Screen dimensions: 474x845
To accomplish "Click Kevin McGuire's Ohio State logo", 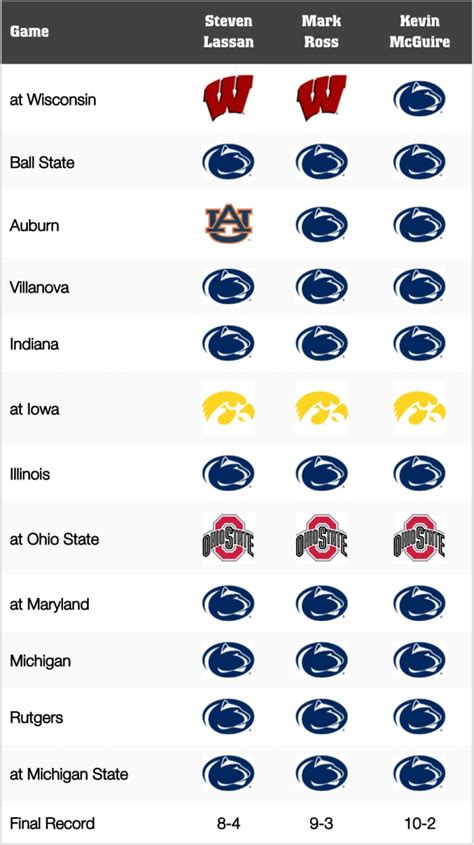I will (x=419, y=537).
